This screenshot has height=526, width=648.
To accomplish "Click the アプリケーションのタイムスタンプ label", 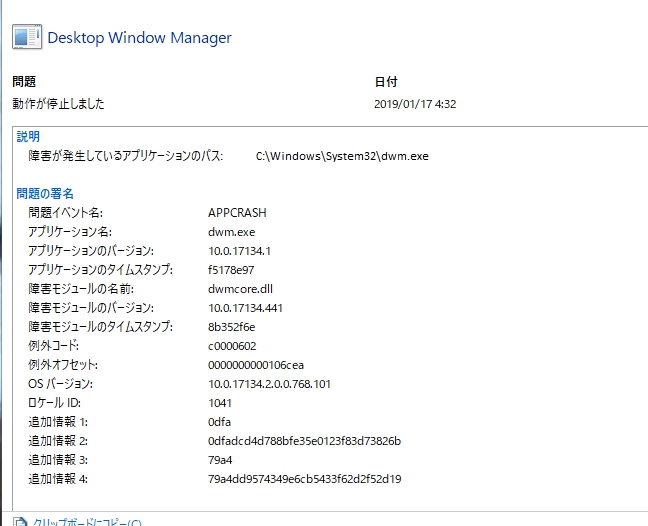I will click(x=100, y=269).
